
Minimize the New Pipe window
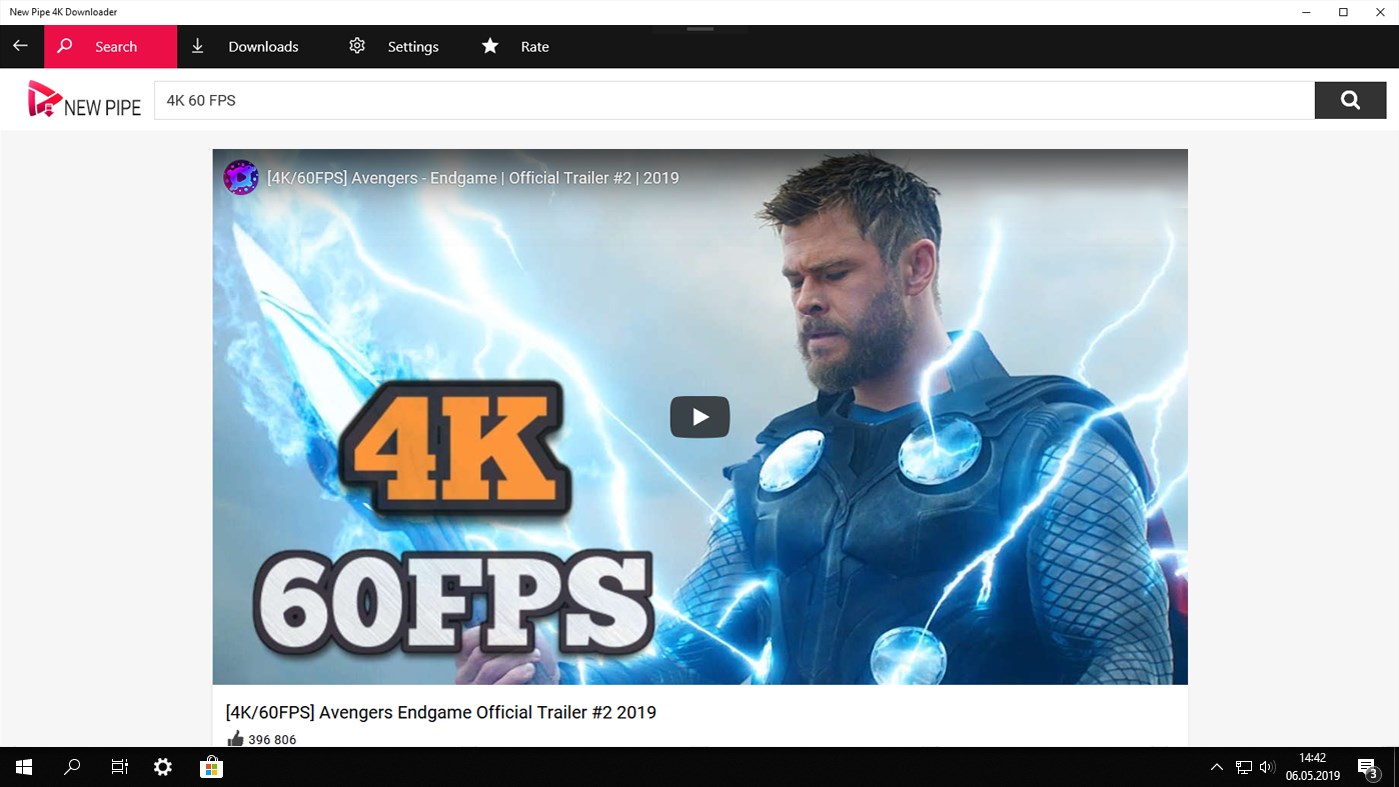1307,12
